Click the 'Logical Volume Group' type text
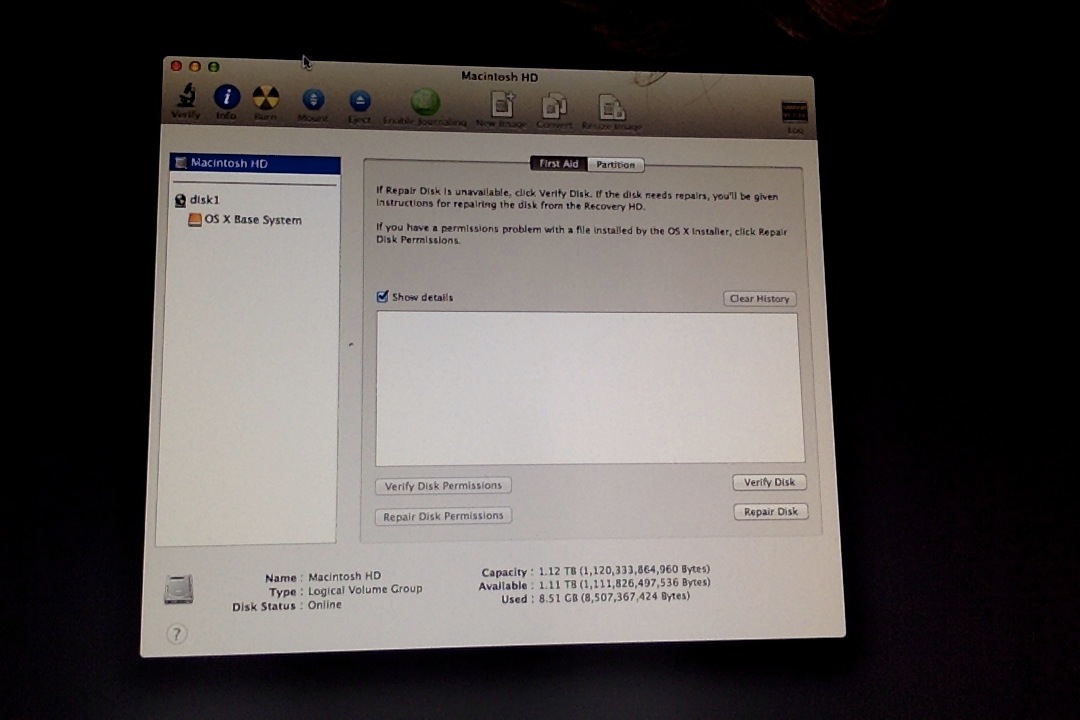 click(x=365, y=590)
